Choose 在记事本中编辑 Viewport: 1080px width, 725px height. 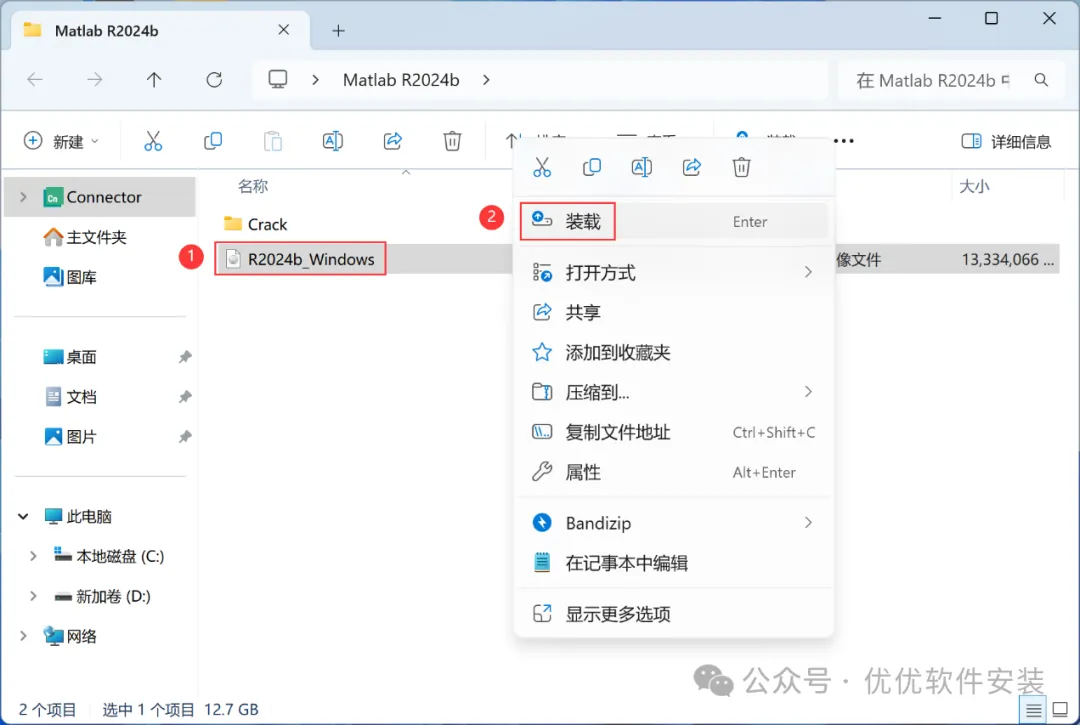click(x=673, y=563)
